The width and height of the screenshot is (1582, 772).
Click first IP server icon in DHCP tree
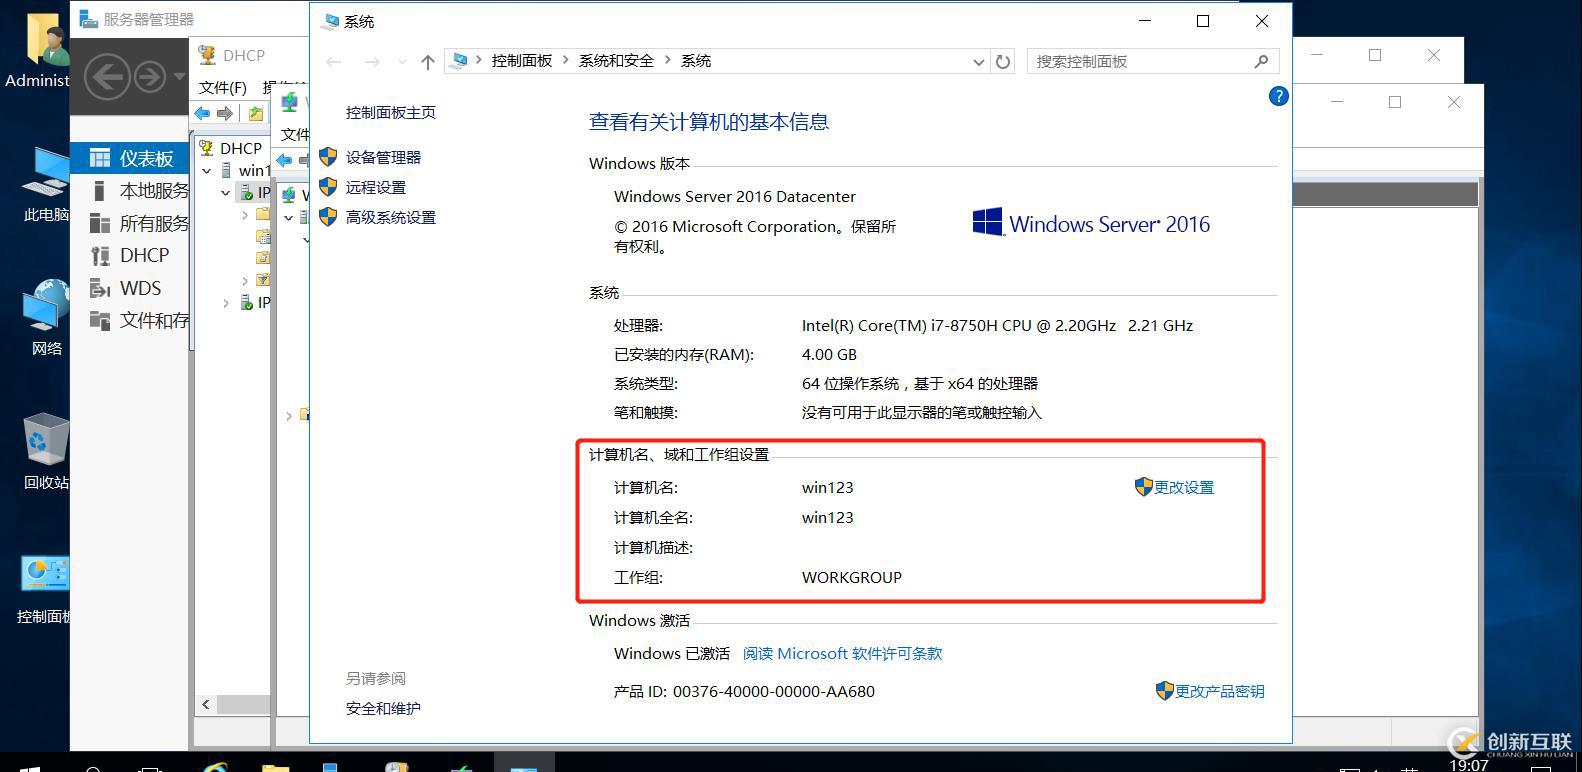(x=247, y=192)
